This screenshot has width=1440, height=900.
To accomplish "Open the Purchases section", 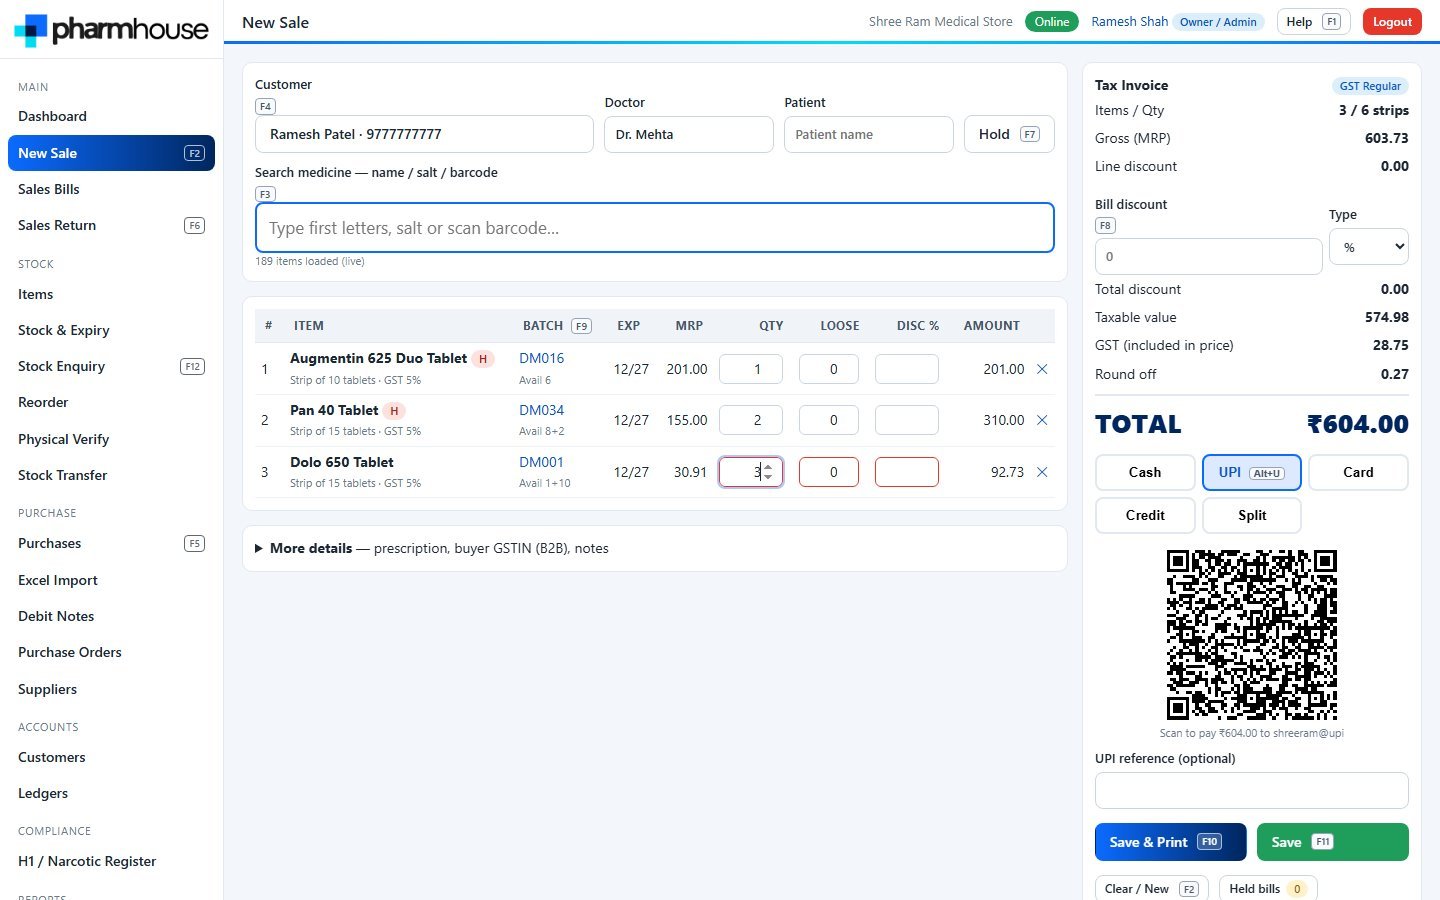I will tap(111, 543).
